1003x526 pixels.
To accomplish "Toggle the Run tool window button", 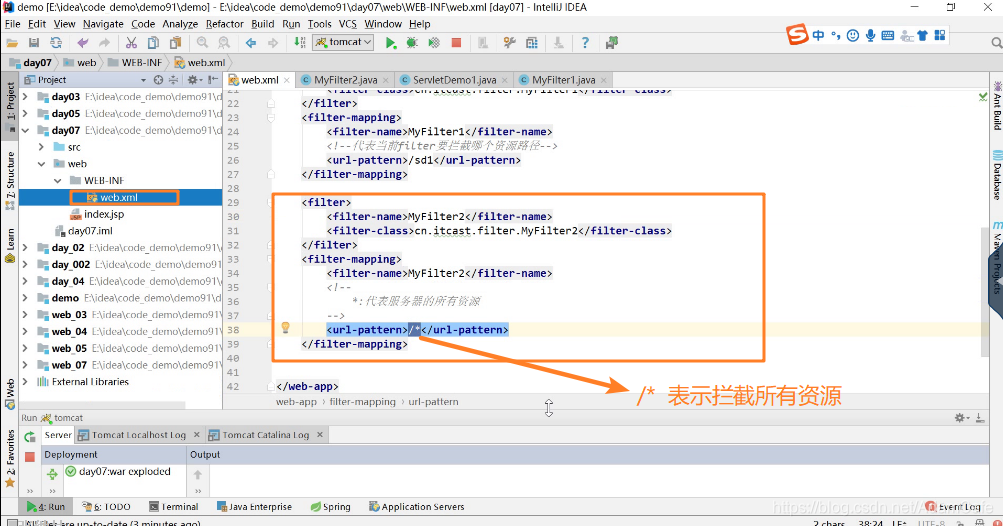I will (x=45, y=506).
